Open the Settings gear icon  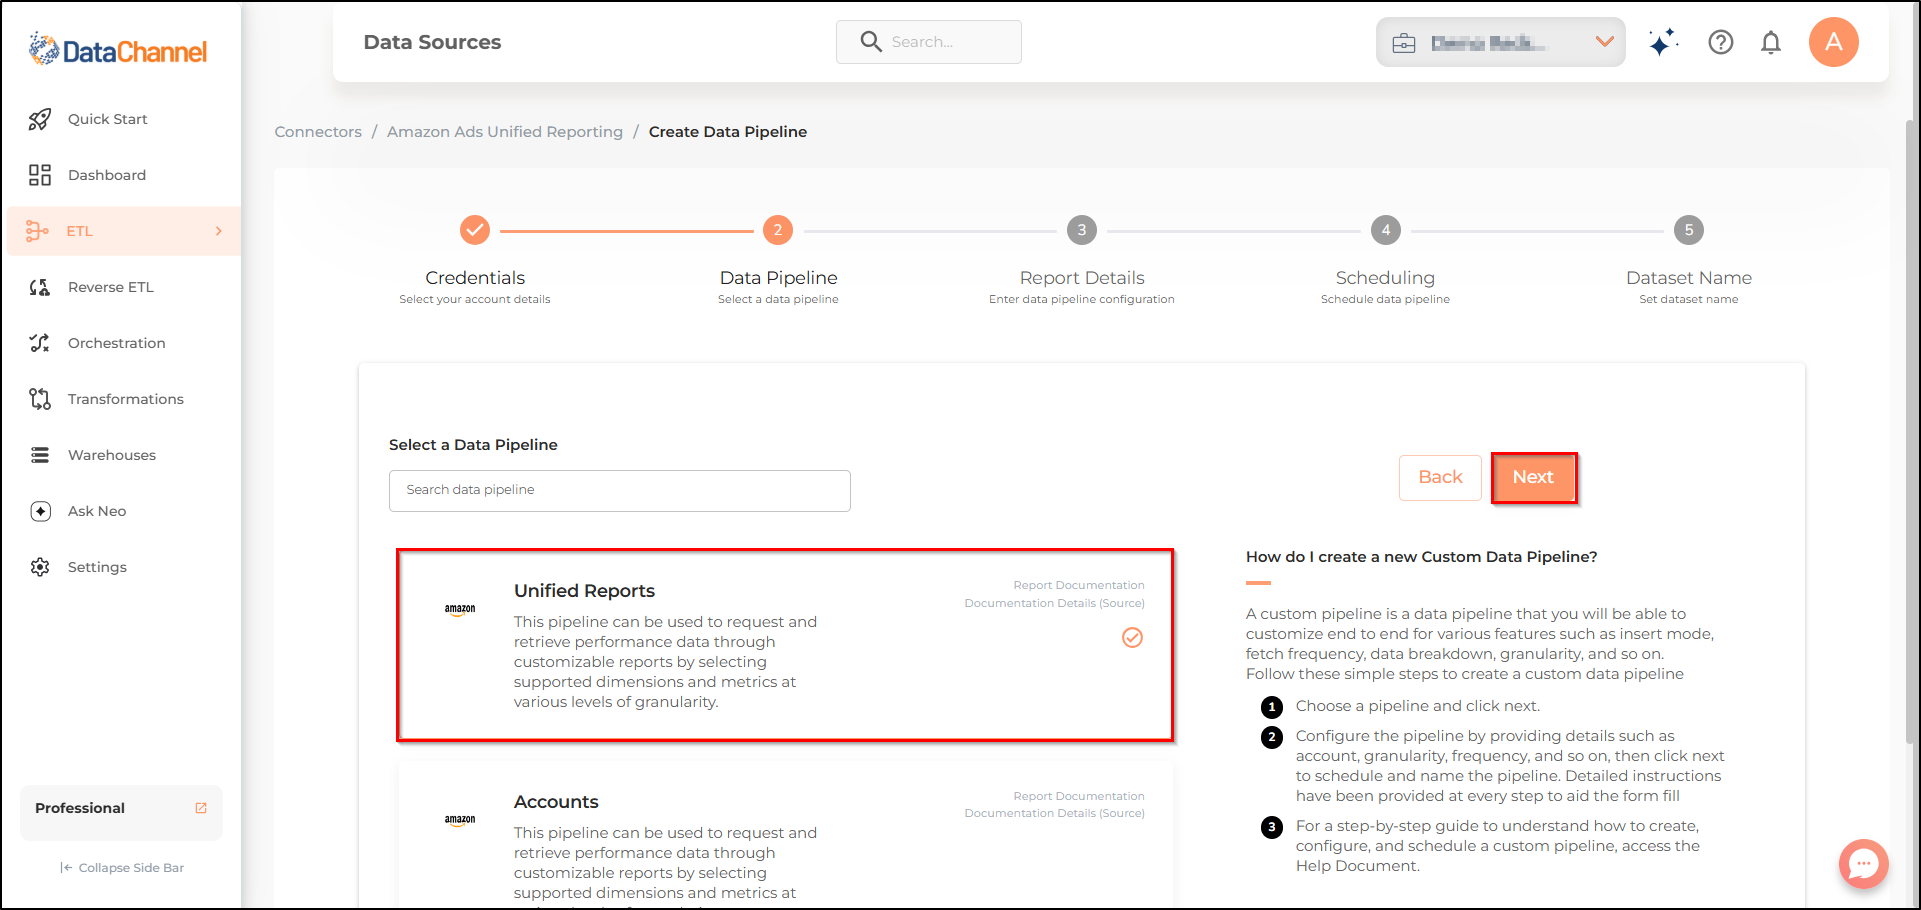pos(40,567)
